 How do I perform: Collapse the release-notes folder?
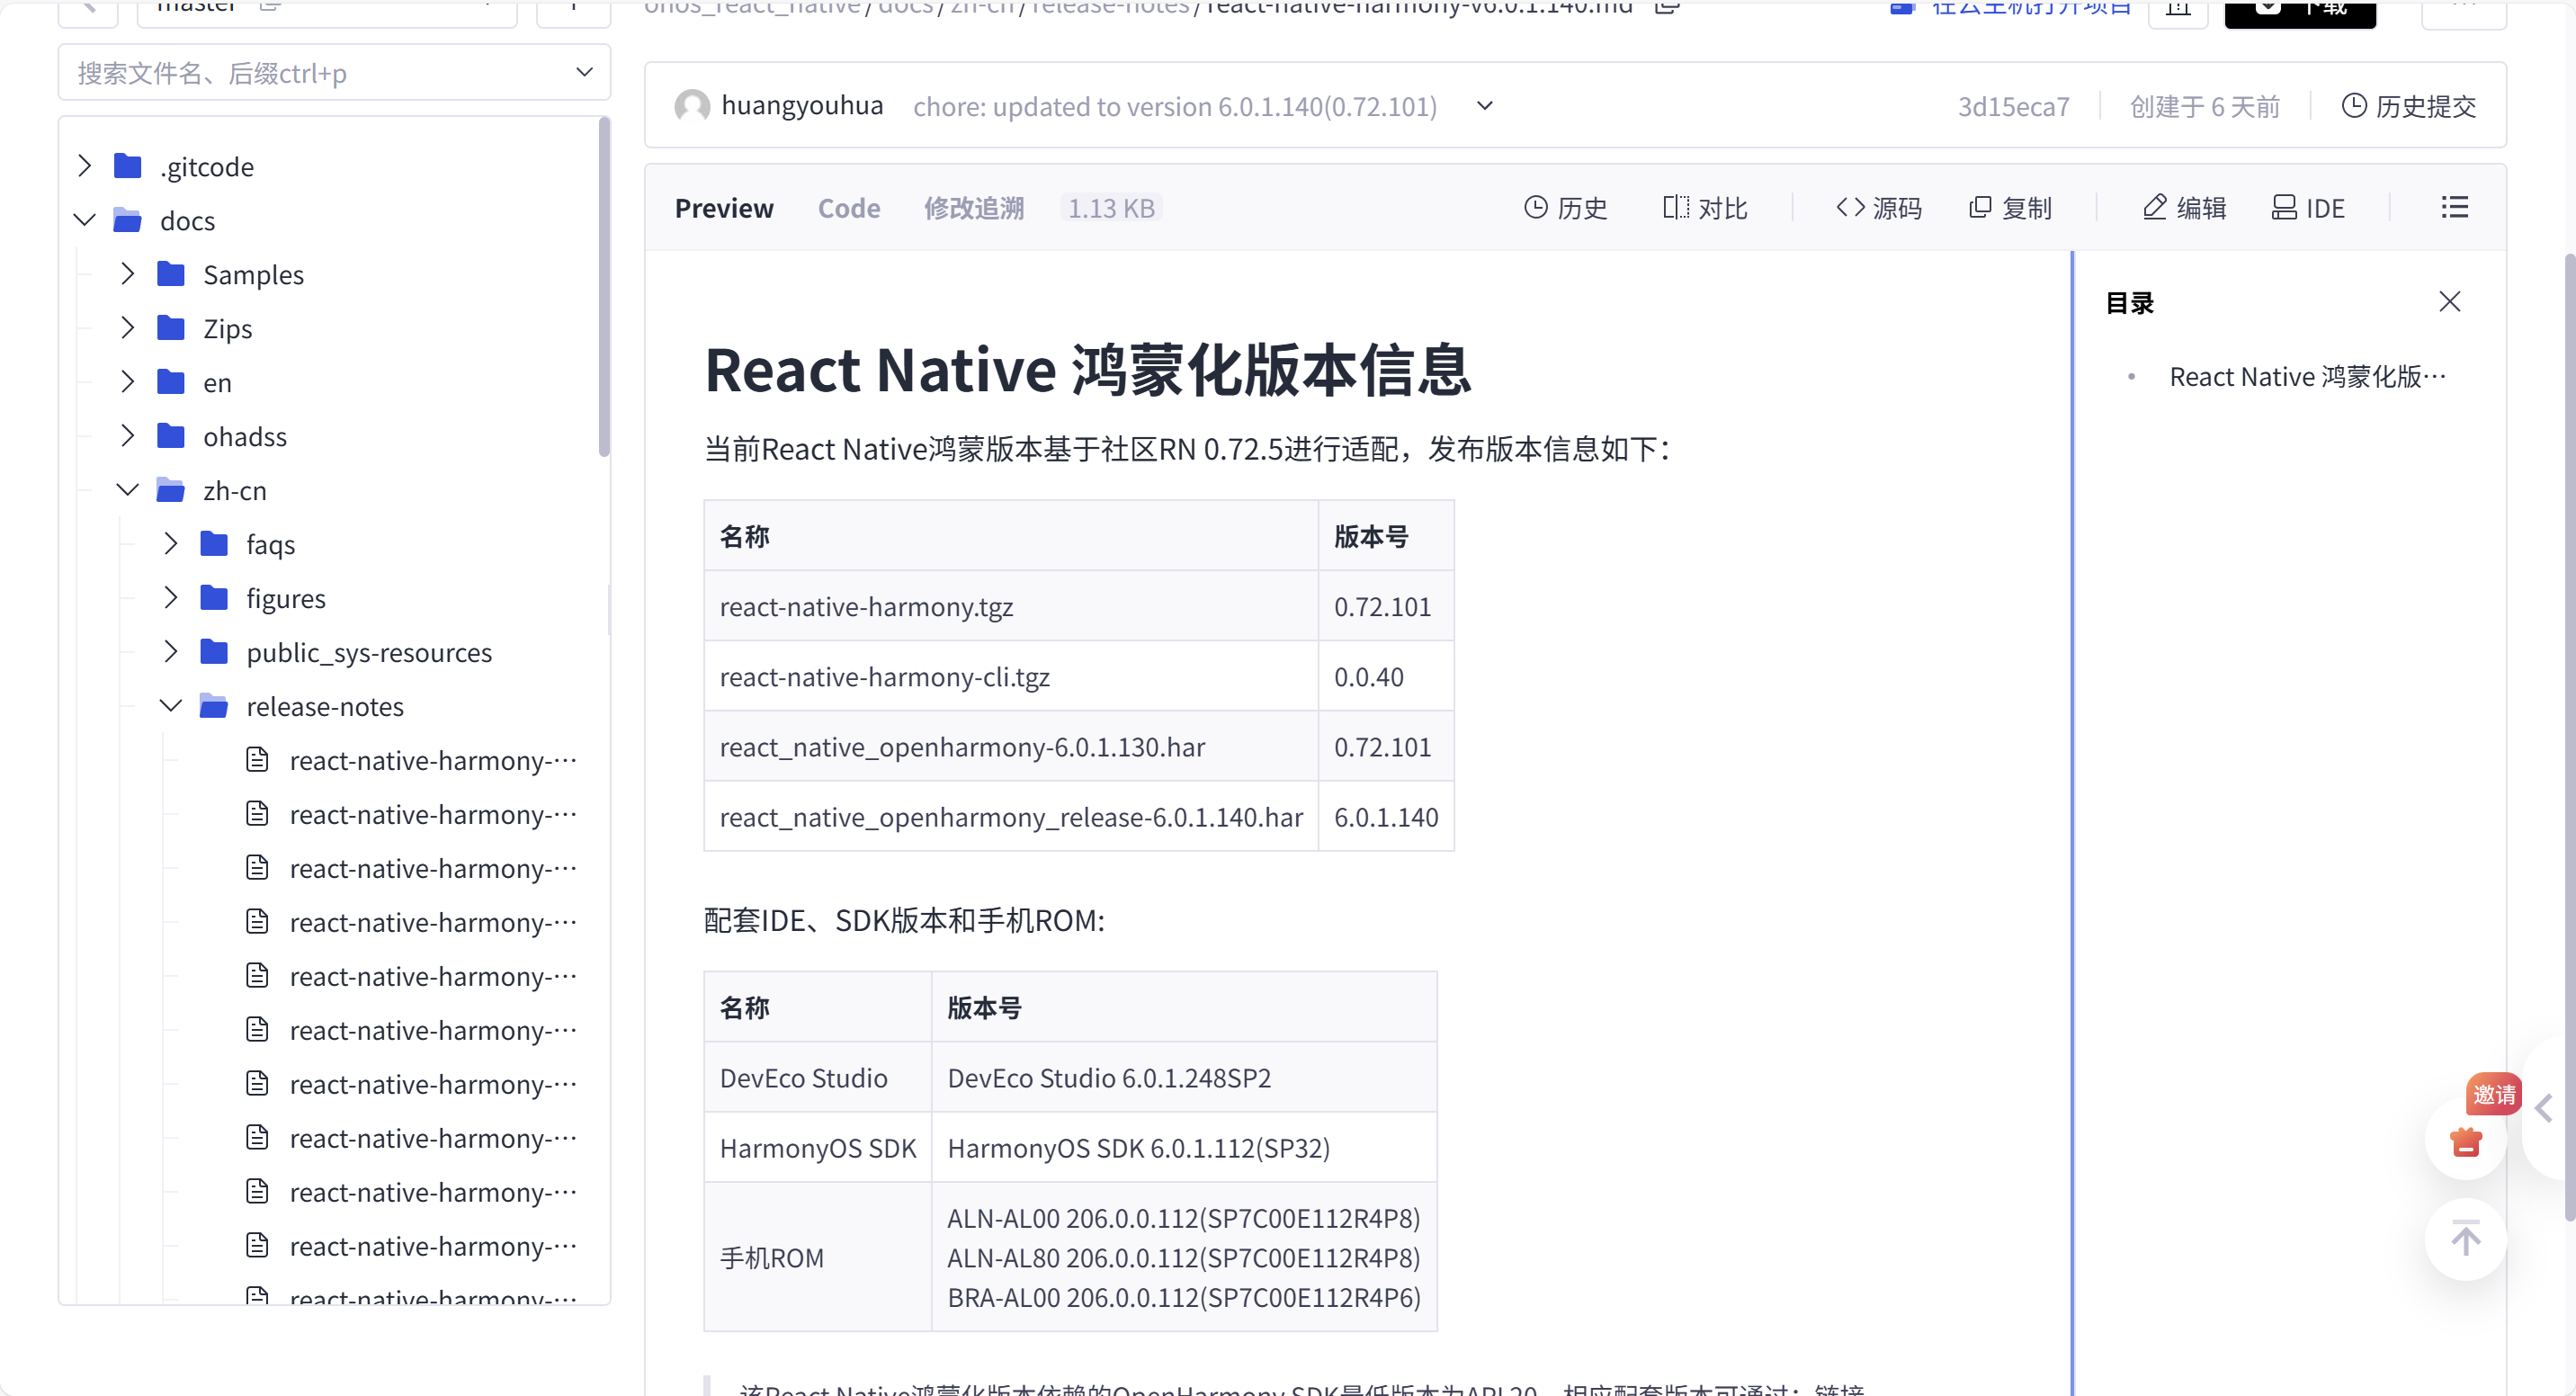coord(171,706)
